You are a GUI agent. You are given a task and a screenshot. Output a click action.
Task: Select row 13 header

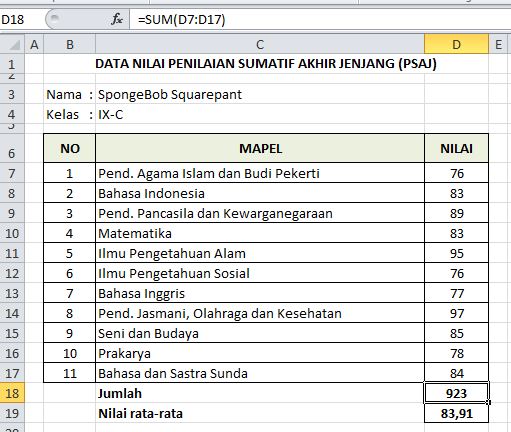point(12,293)
